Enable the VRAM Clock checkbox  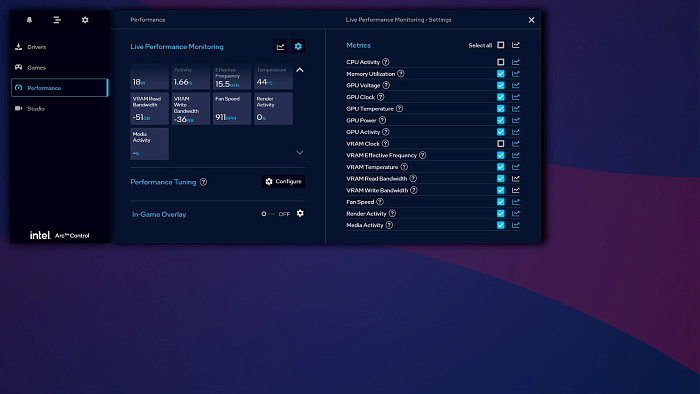(x=500, y=144)
